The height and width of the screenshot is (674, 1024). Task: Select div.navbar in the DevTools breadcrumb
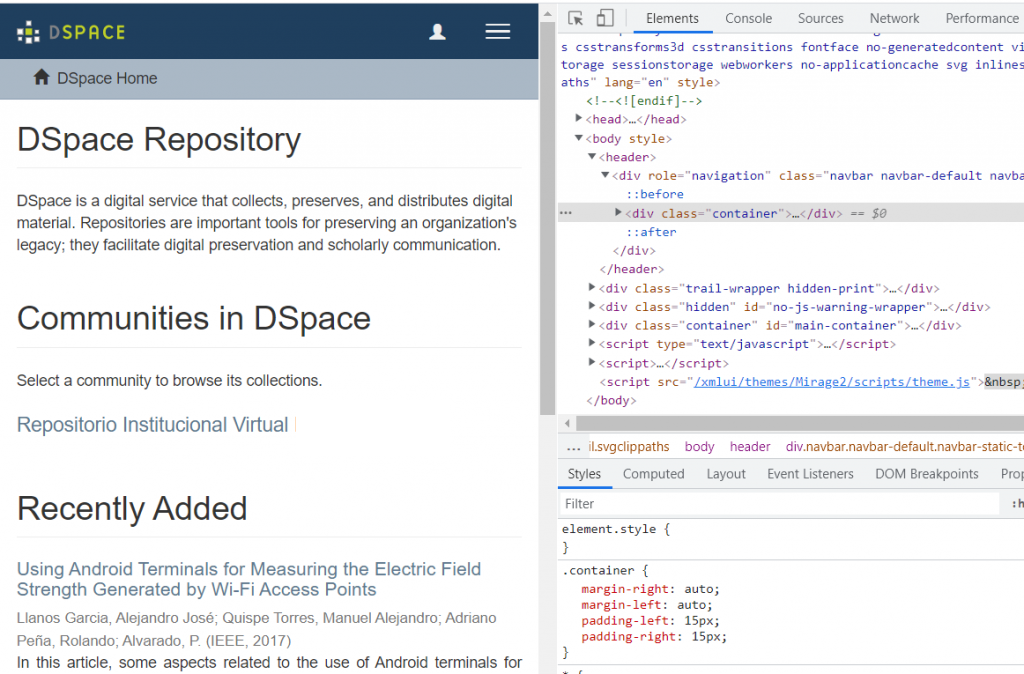tap(904, 447)
